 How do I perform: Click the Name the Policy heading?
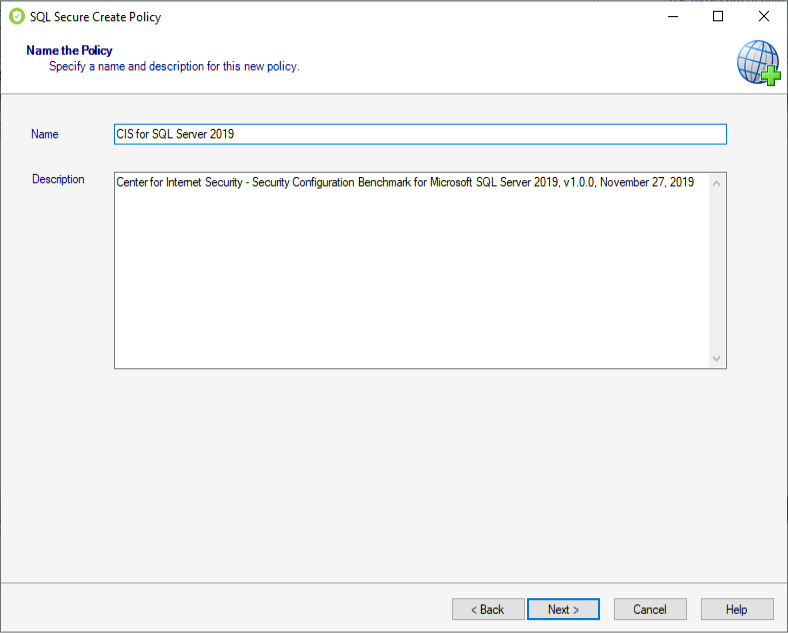point(69,50)
